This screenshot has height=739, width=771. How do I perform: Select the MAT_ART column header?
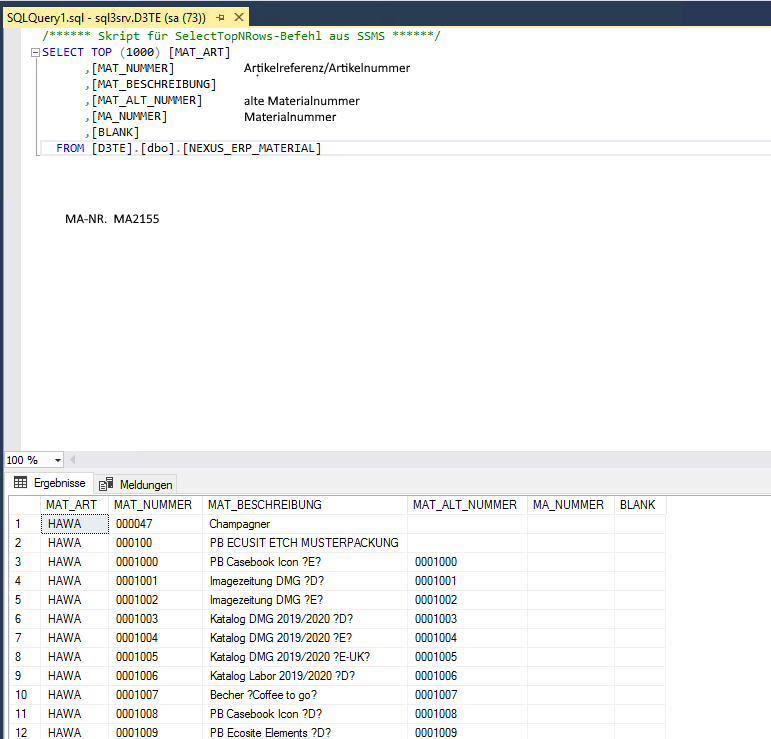[73, 505]
